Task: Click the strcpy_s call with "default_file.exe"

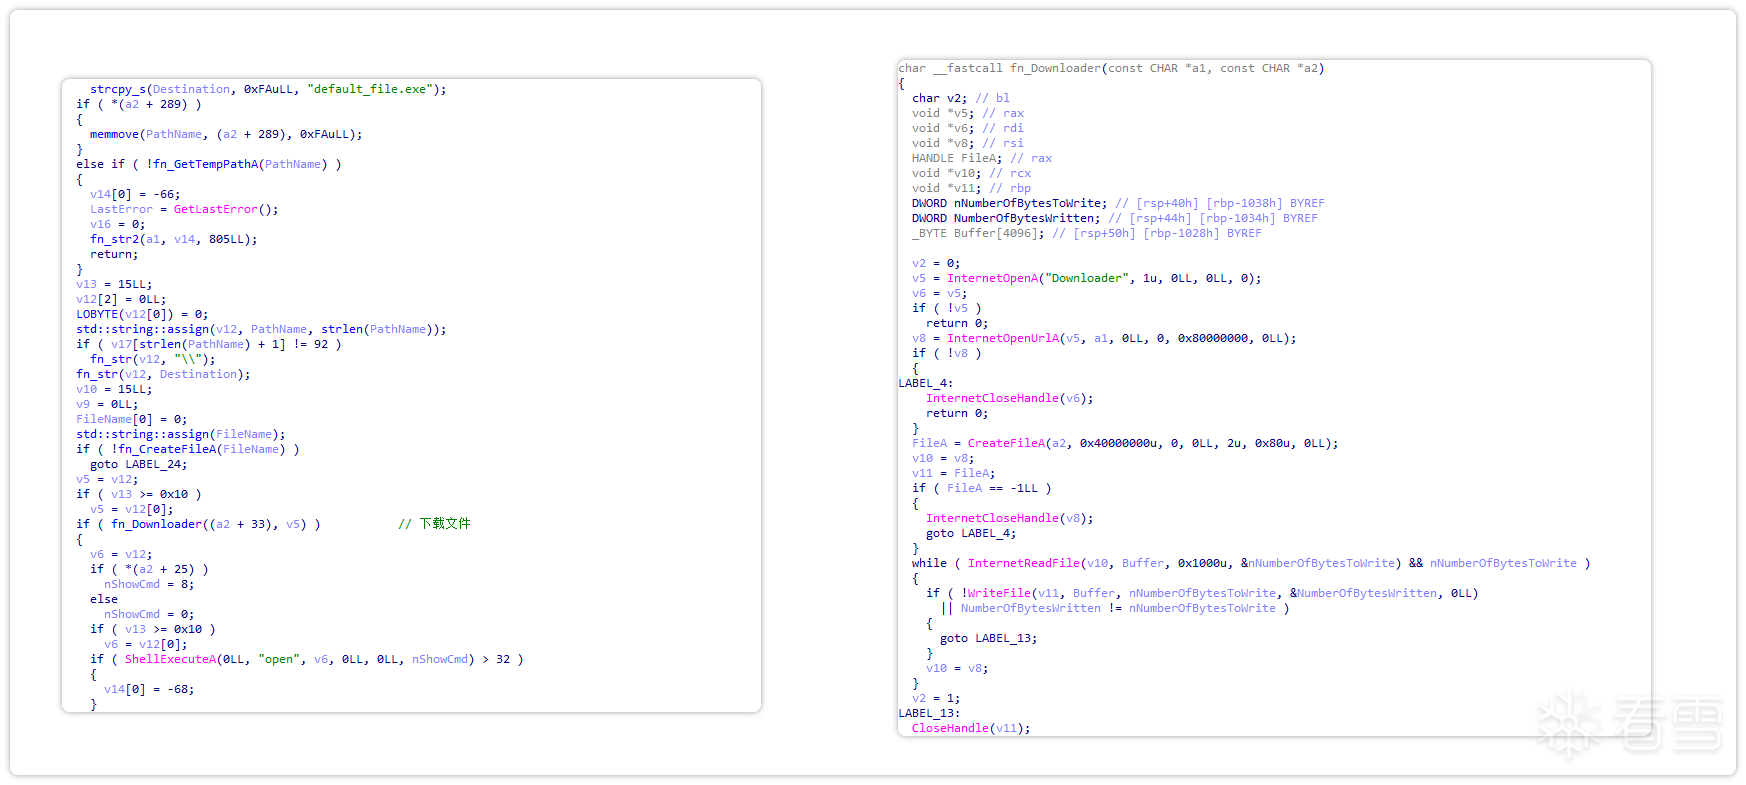Action: click(268, 89)
